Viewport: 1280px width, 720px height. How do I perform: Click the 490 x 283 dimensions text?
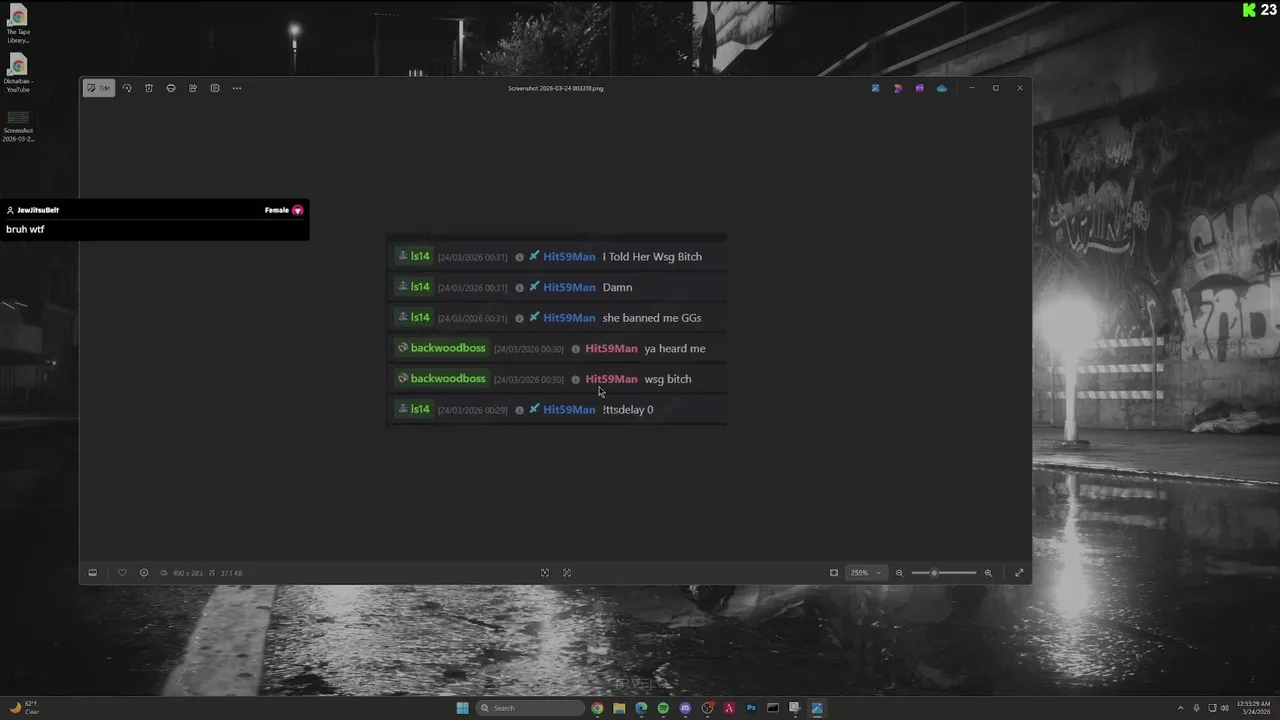(187, 573)
